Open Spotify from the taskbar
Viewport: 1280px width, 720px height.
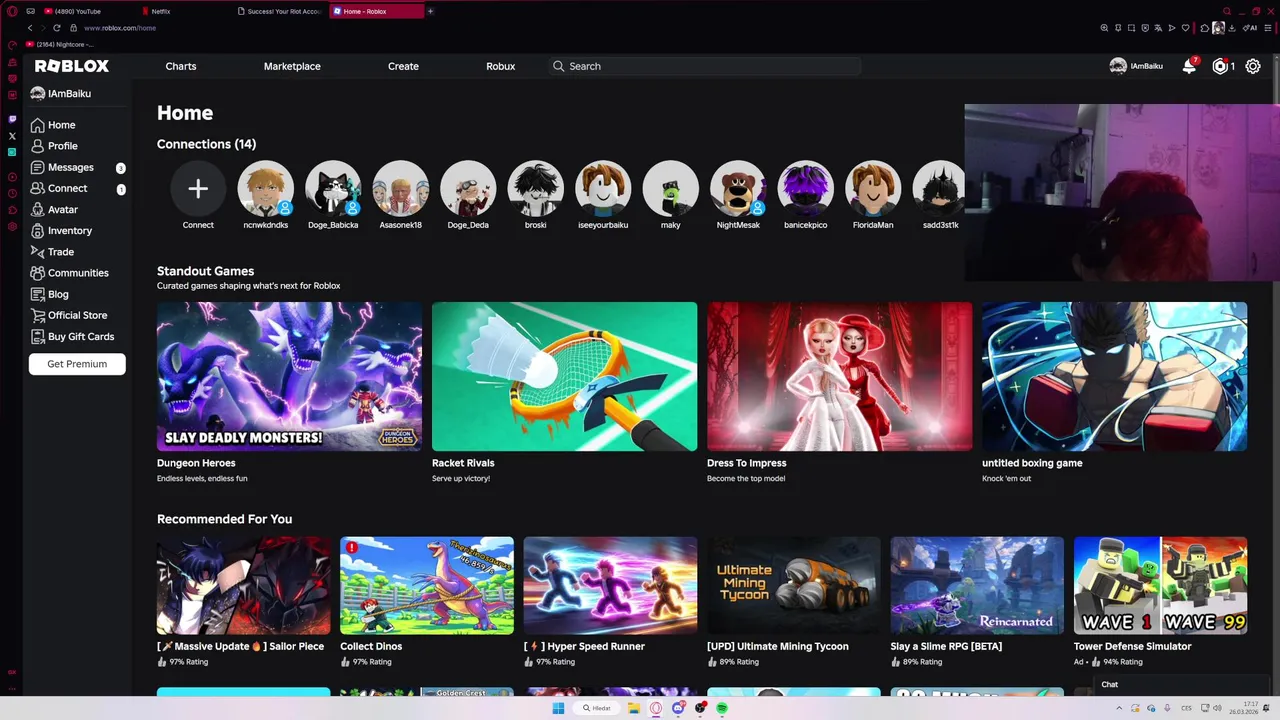722,708
